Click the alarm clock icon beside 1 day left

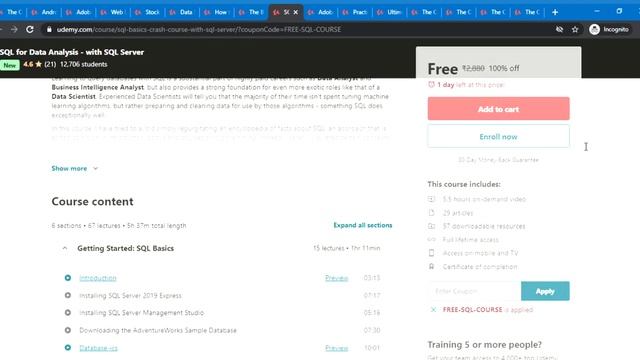[x=431, y=84]
